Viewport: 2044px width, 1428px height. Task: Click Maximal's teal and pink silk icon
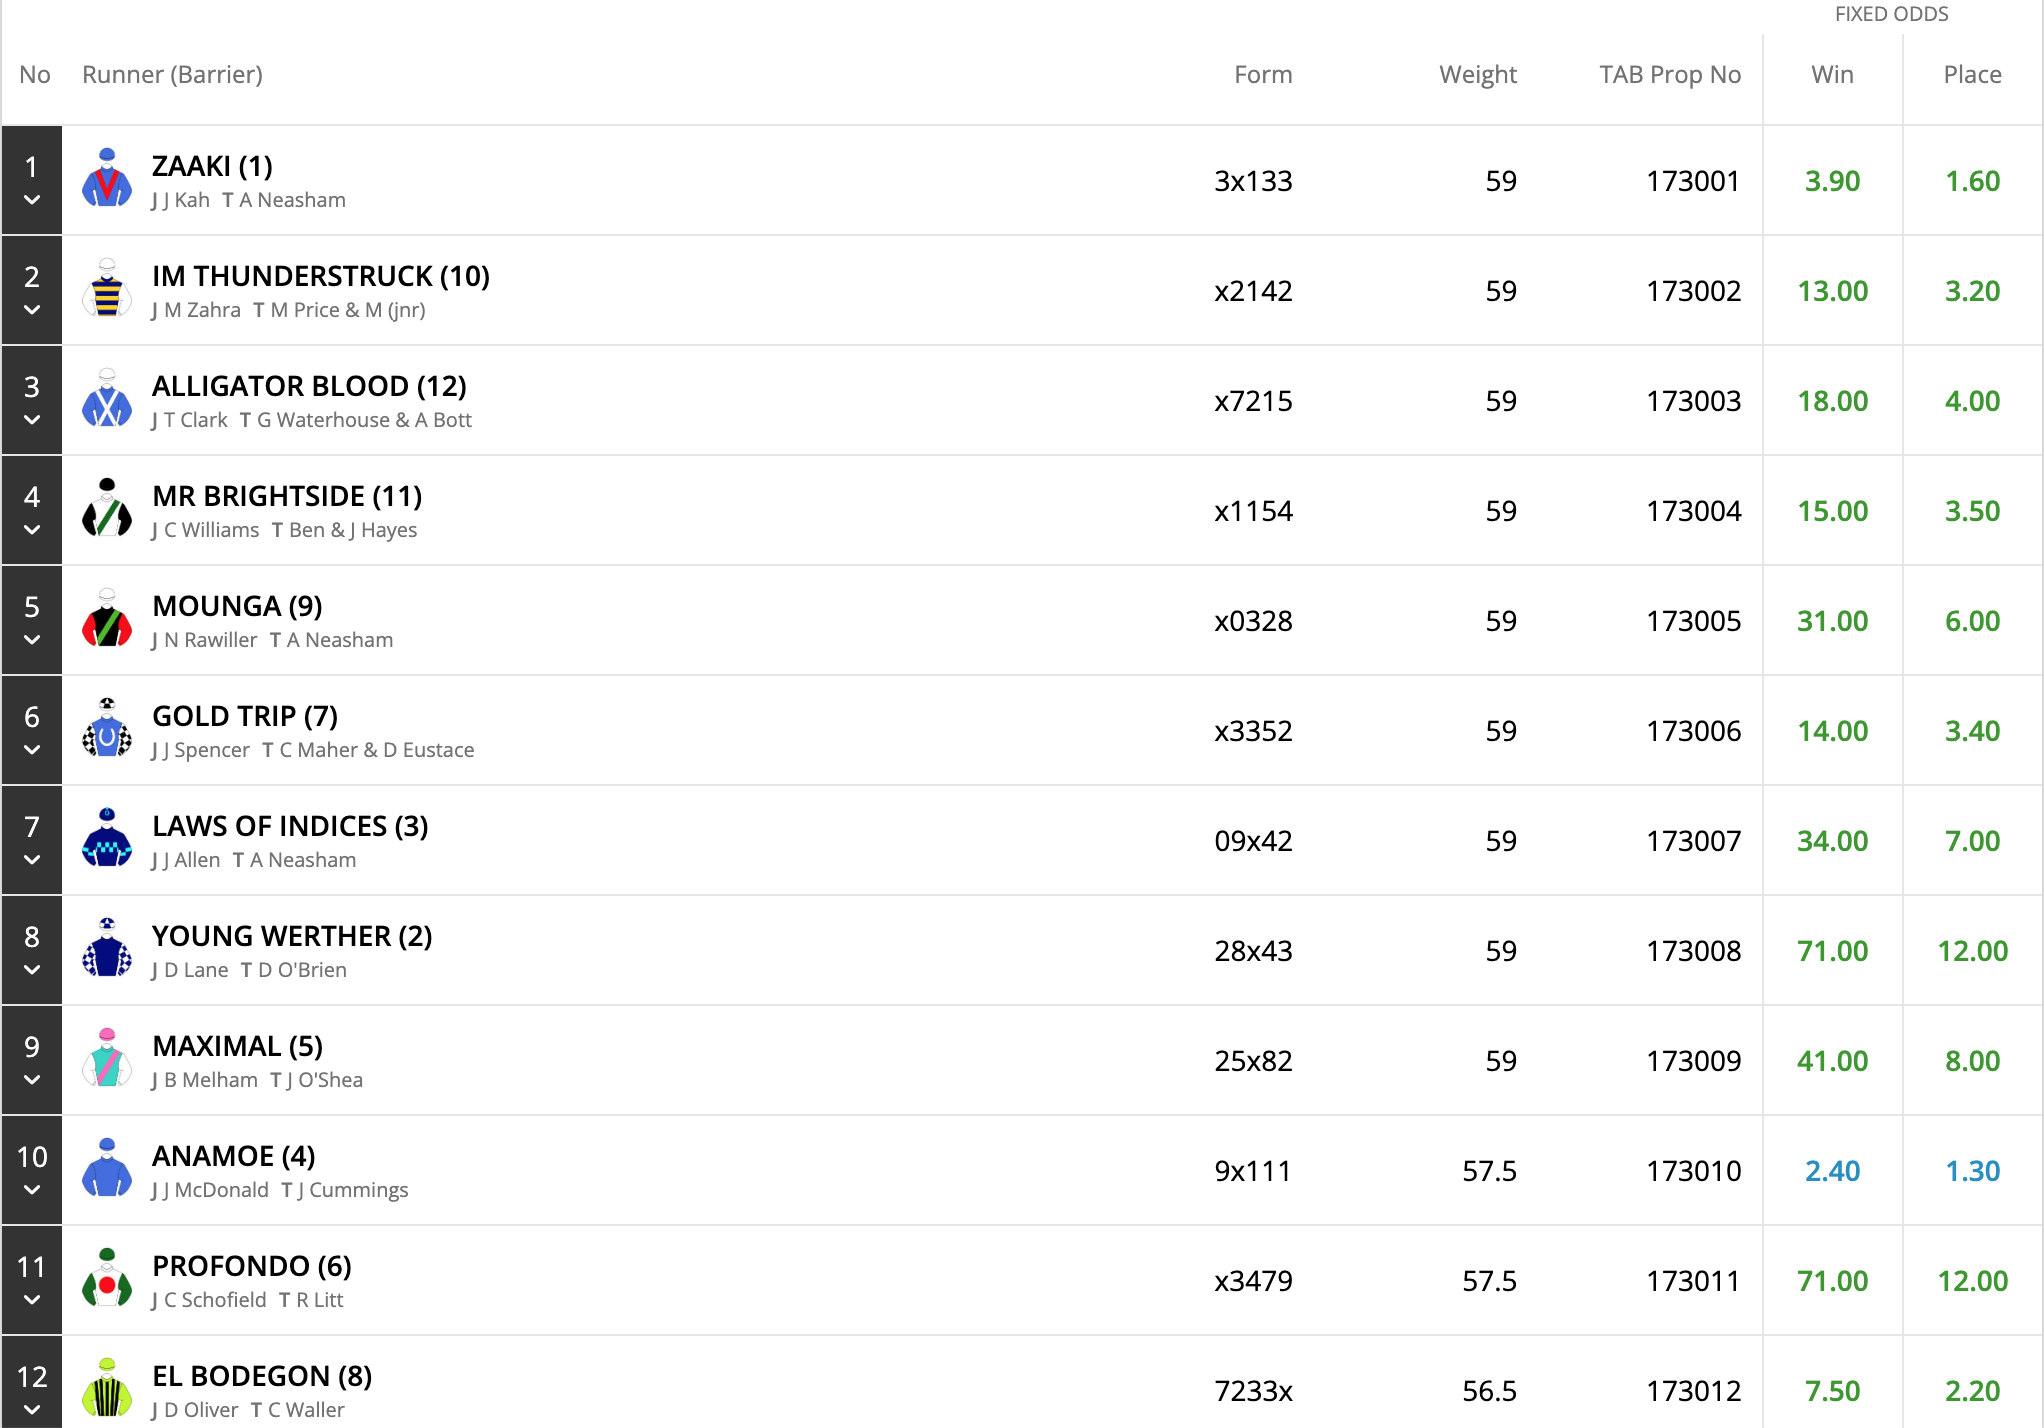(x=107, y=1060)
